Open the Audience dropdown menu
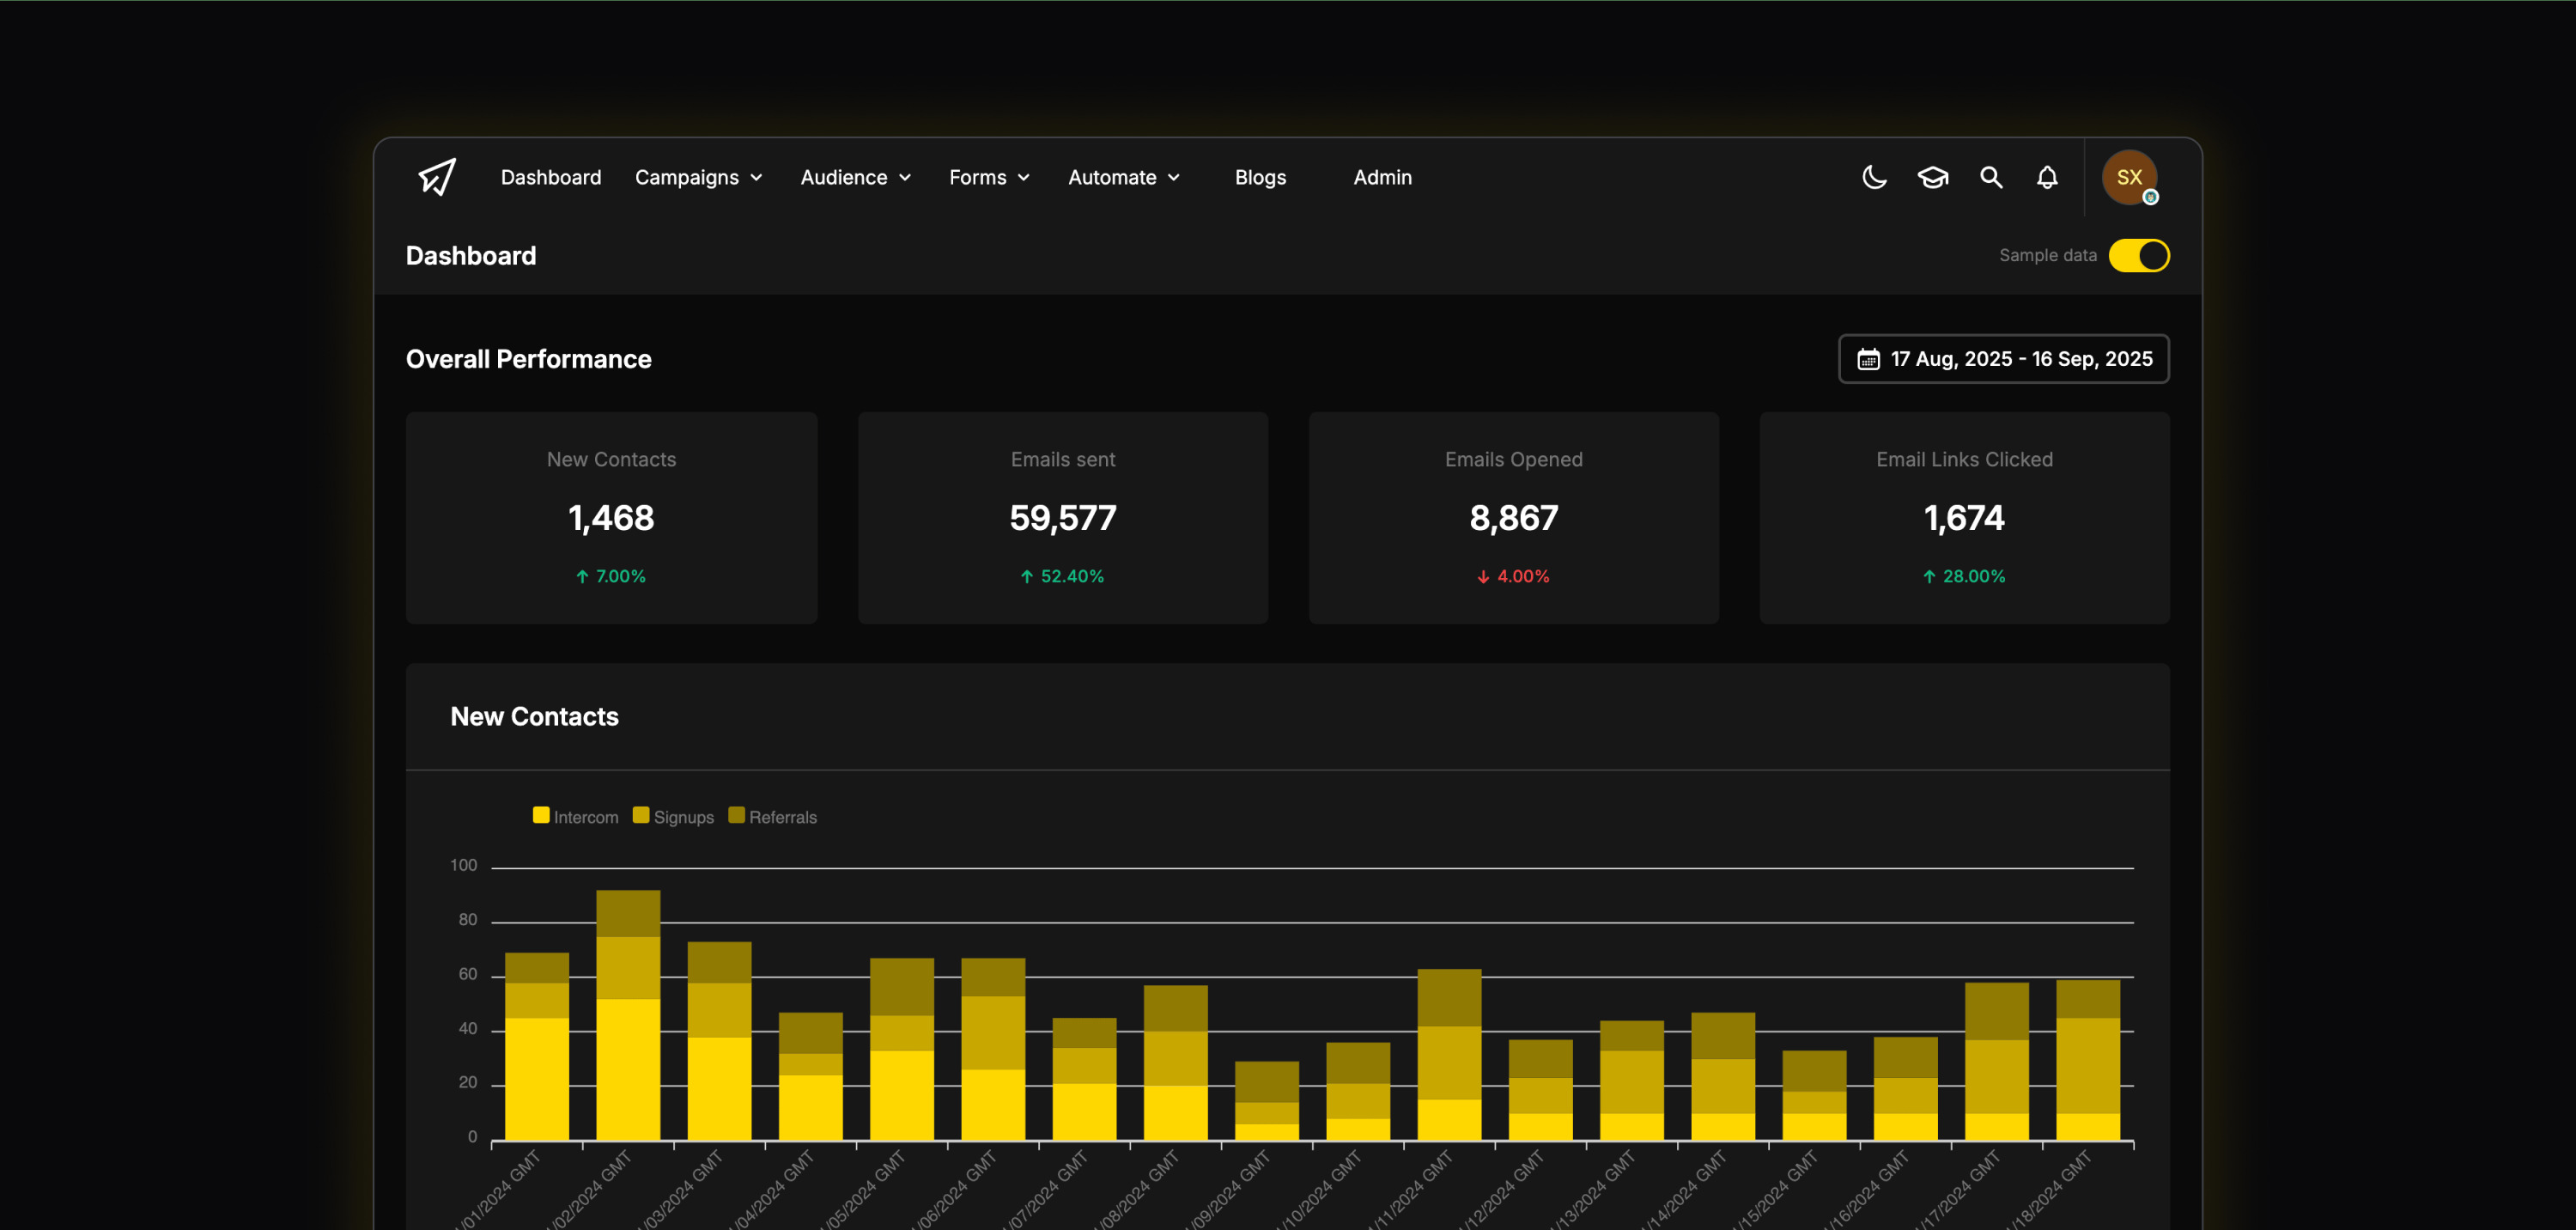The height and width of the screenshot is (1230, 2576). 855,177
